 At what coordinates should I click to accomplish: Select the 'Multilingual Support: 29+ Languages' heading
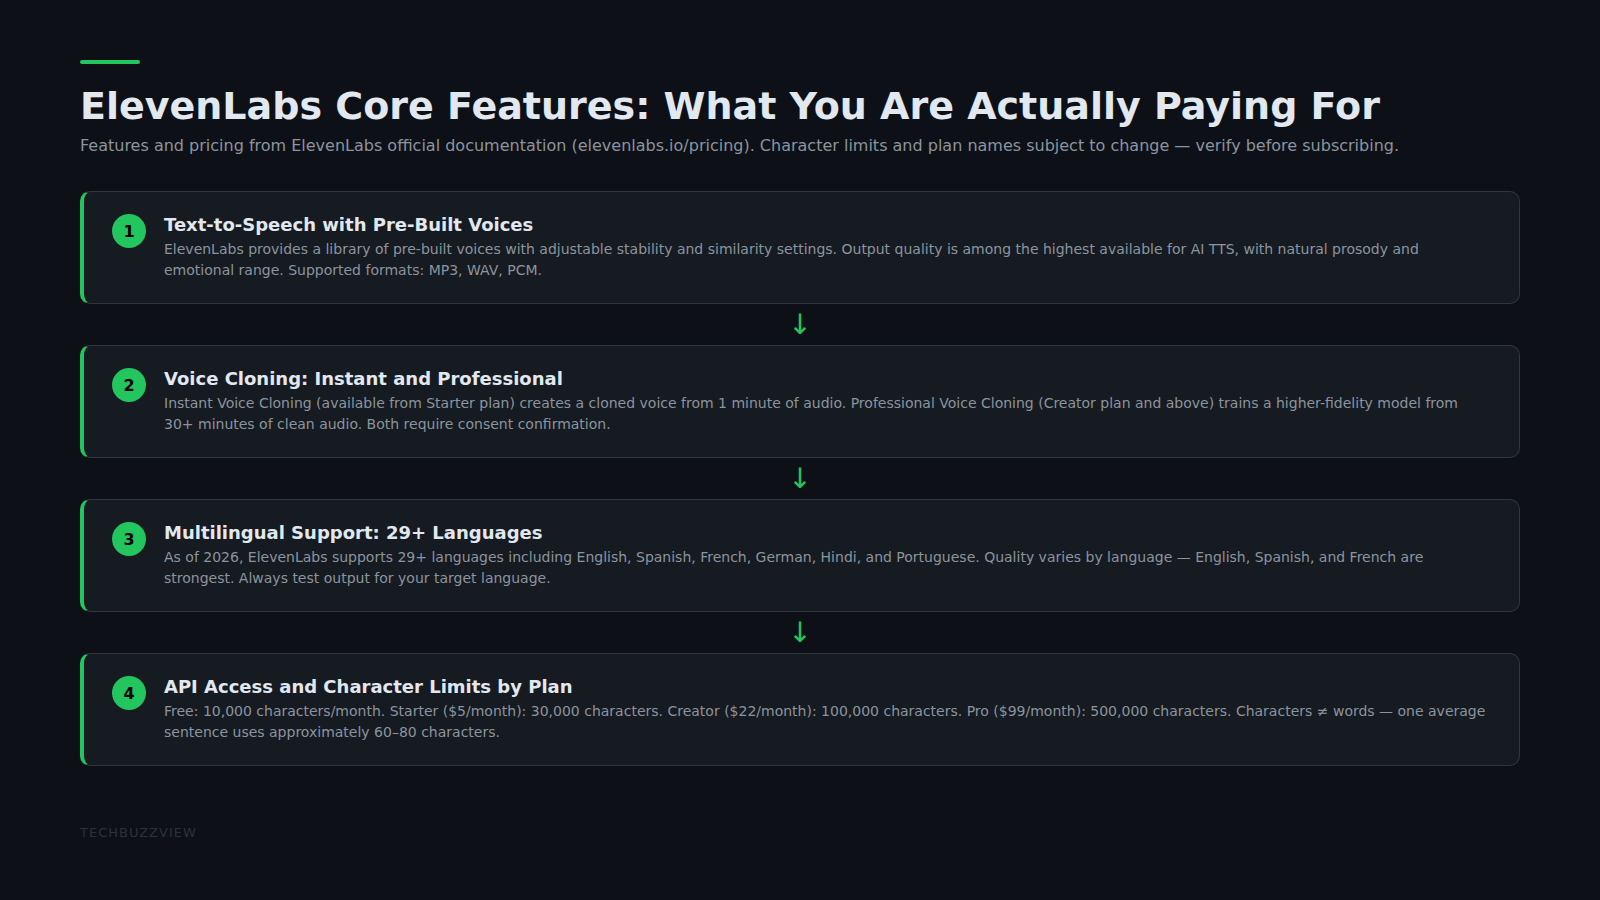coord(353,533)
